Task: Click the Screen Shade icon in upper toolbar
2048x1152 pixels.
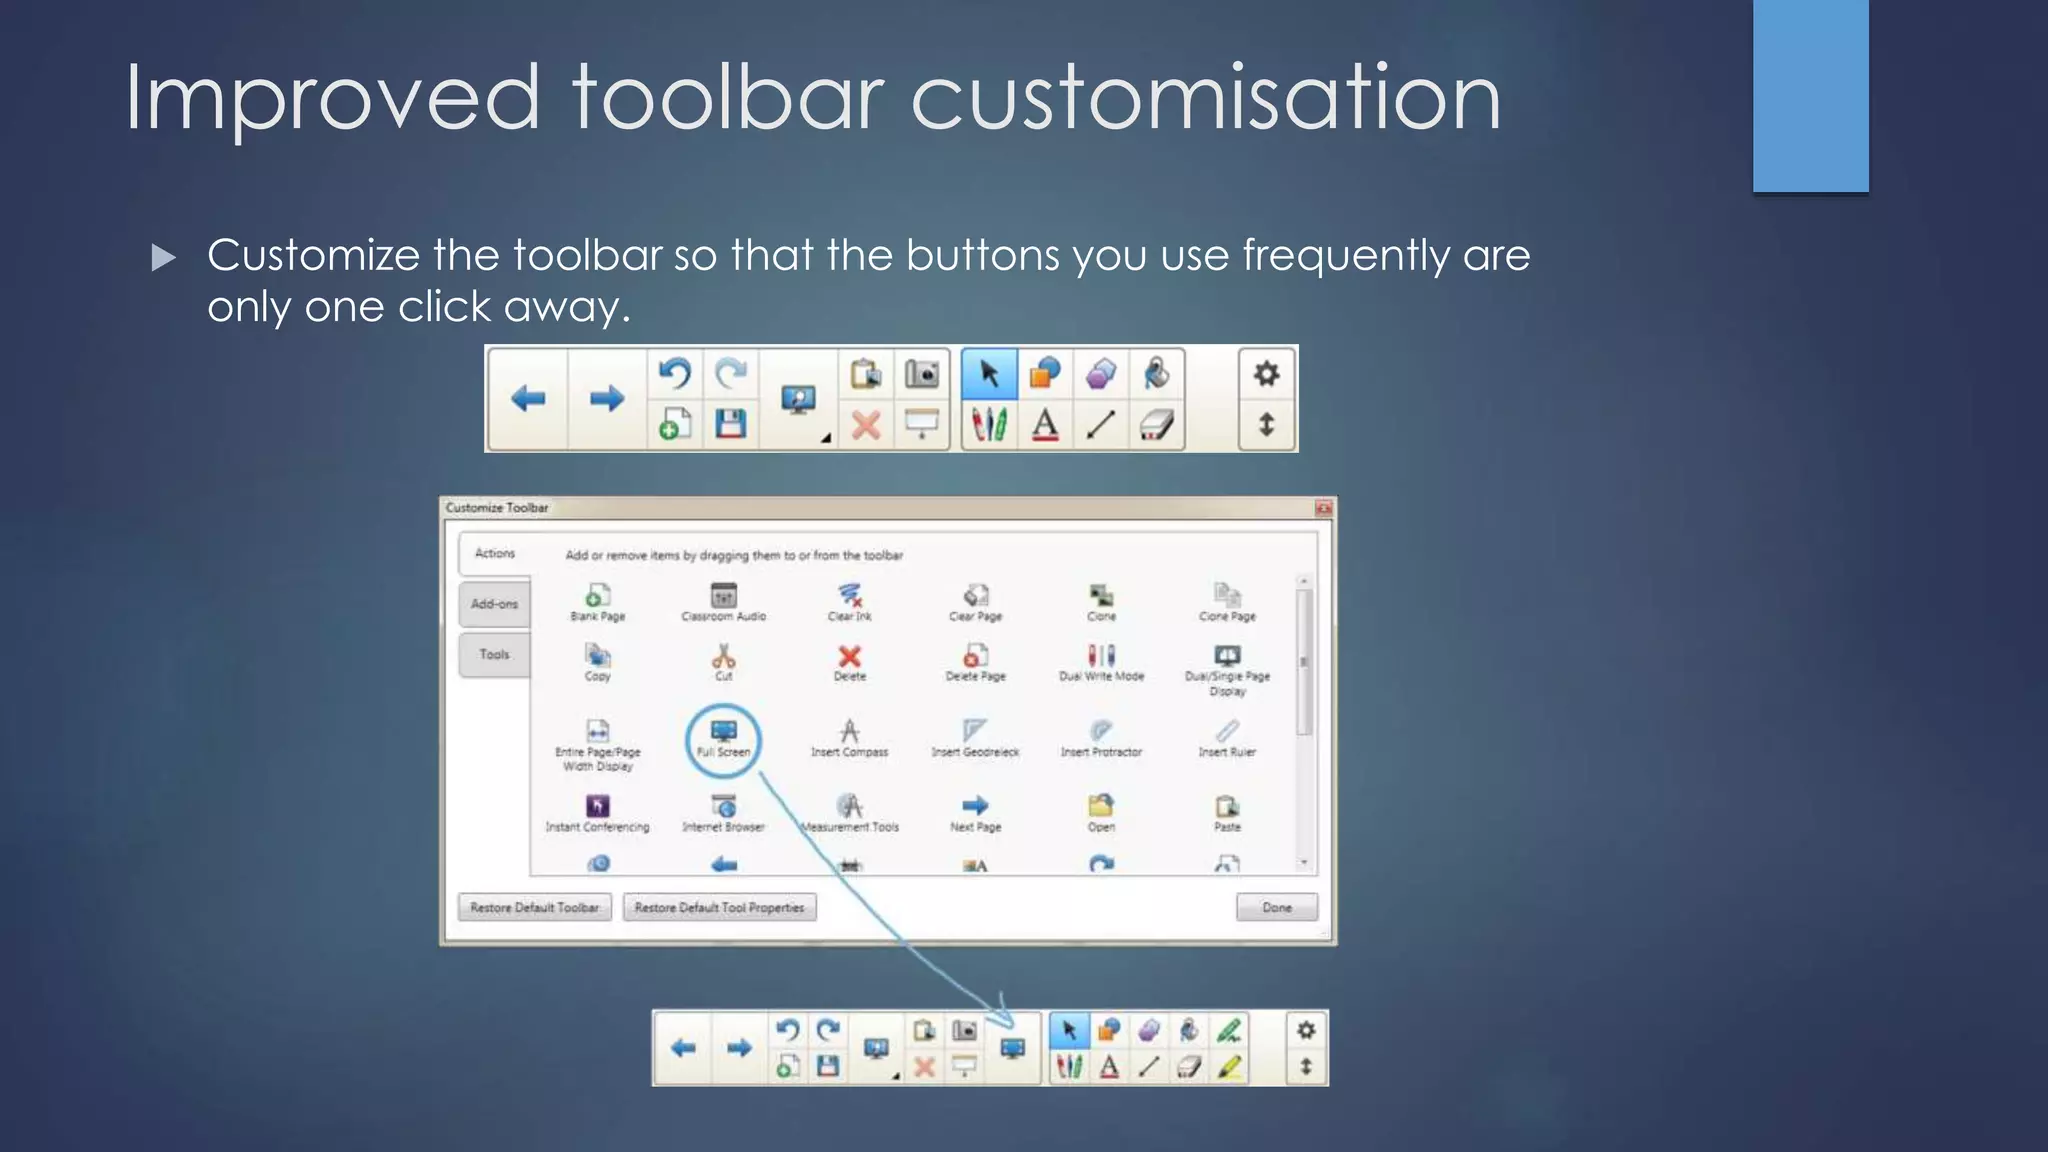Action: coord(922,424)
